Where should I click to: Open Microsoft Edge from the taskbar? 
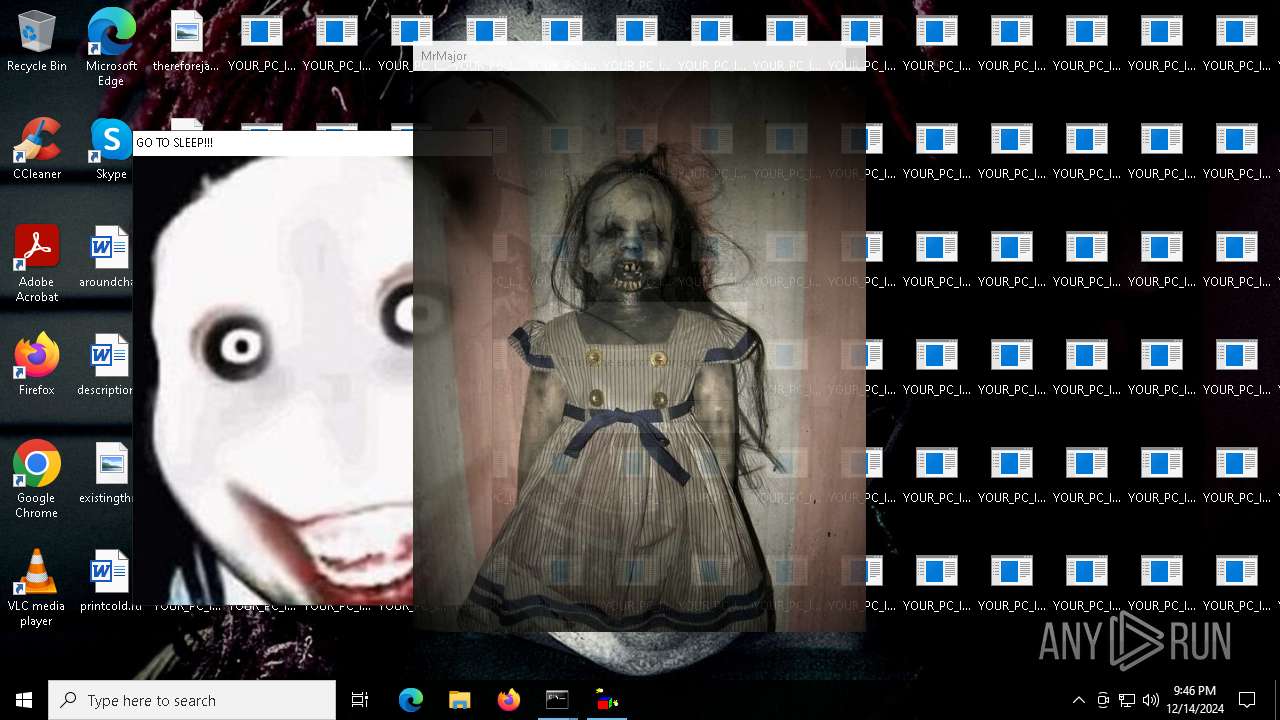(411, 700)
